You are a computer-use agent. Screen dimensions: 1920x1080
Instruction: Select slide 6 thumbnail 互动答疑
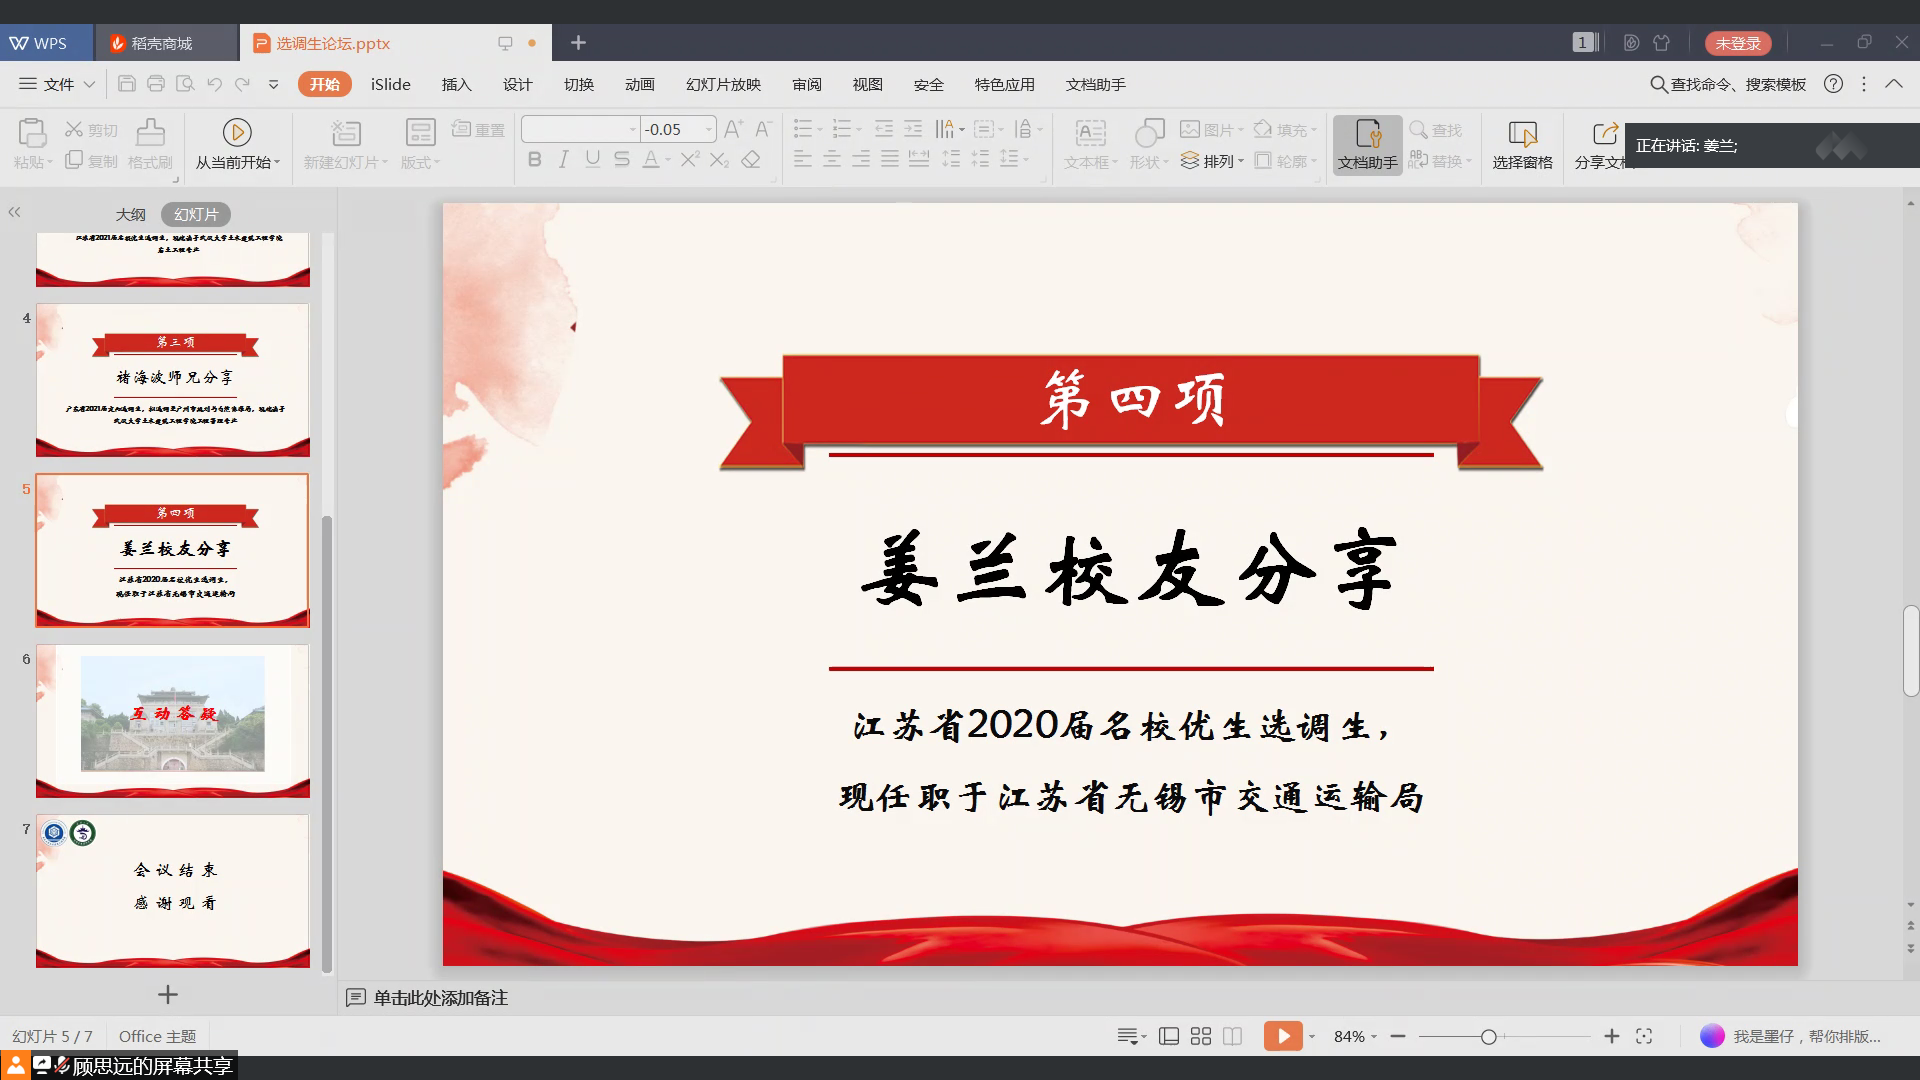click(173, 720)
